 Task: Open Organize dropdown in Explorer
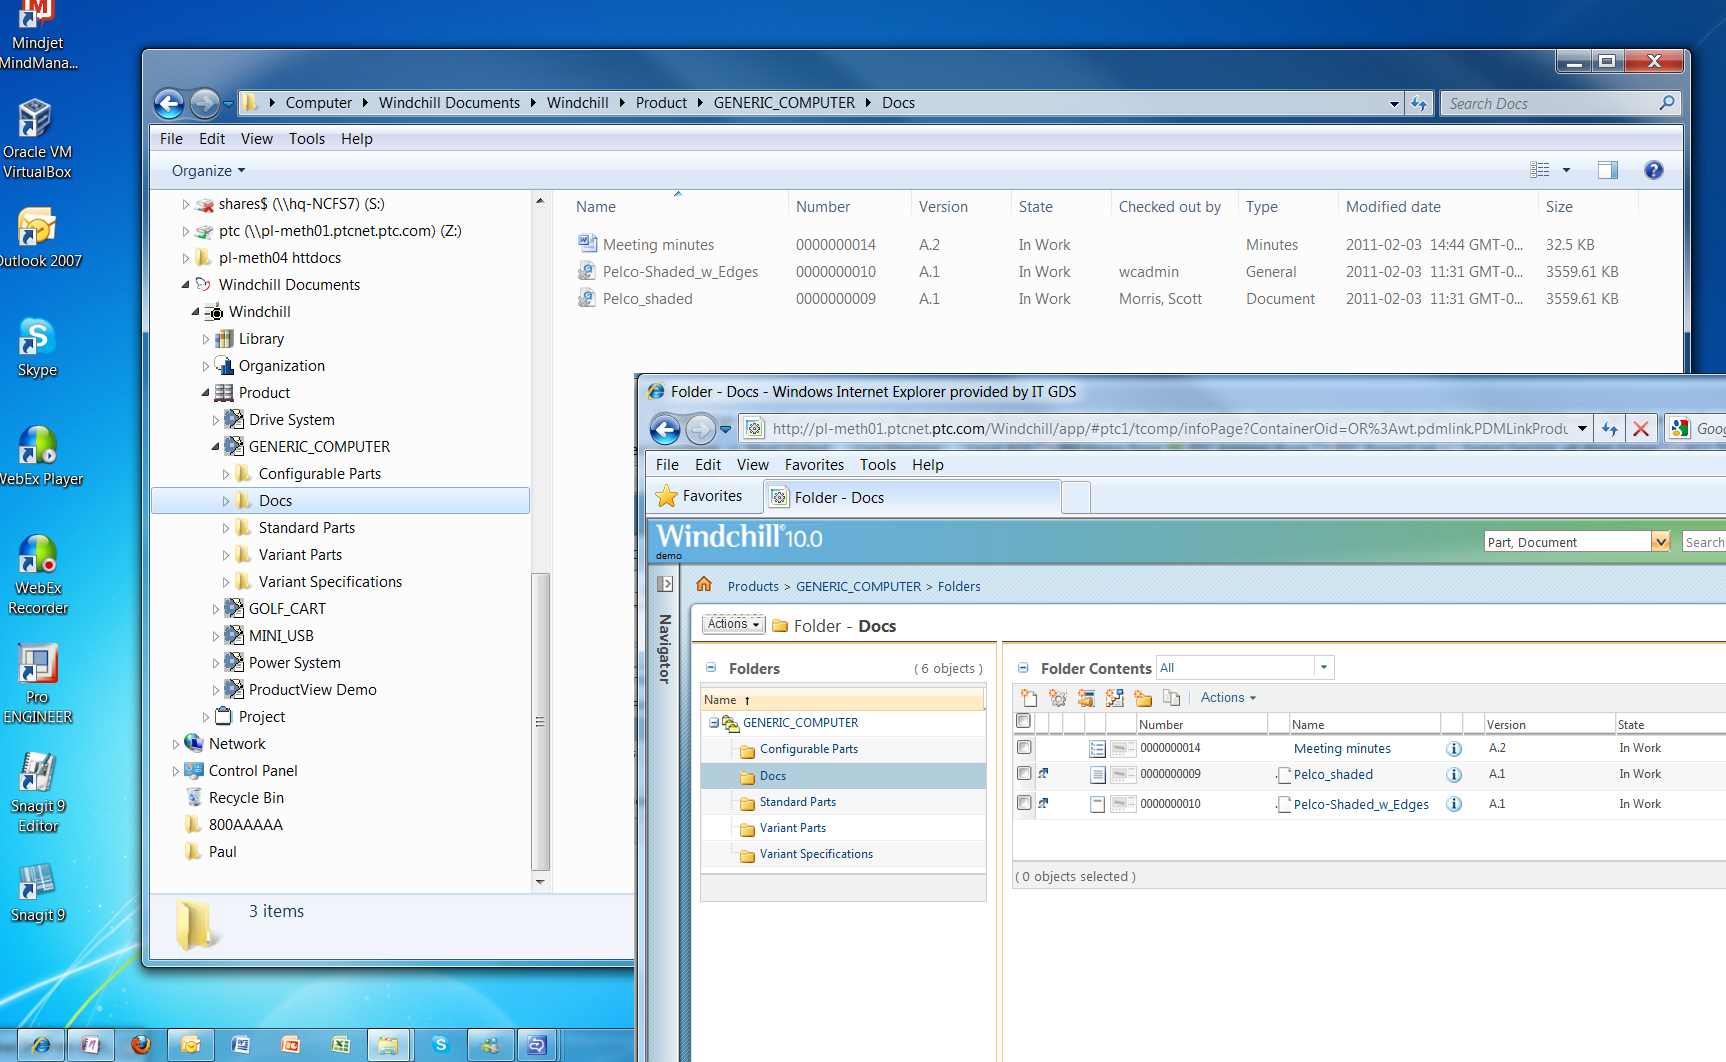208,171
